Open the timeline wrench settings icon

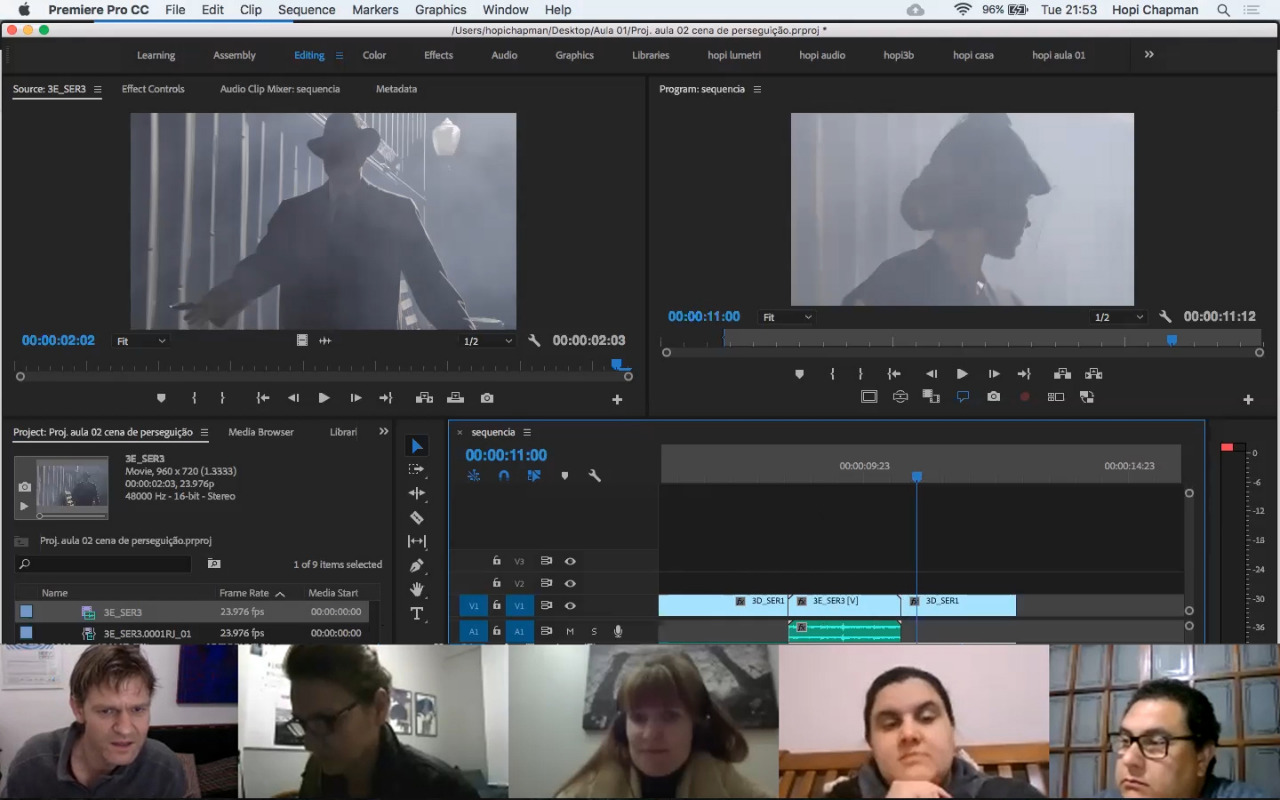coord(595,475)
